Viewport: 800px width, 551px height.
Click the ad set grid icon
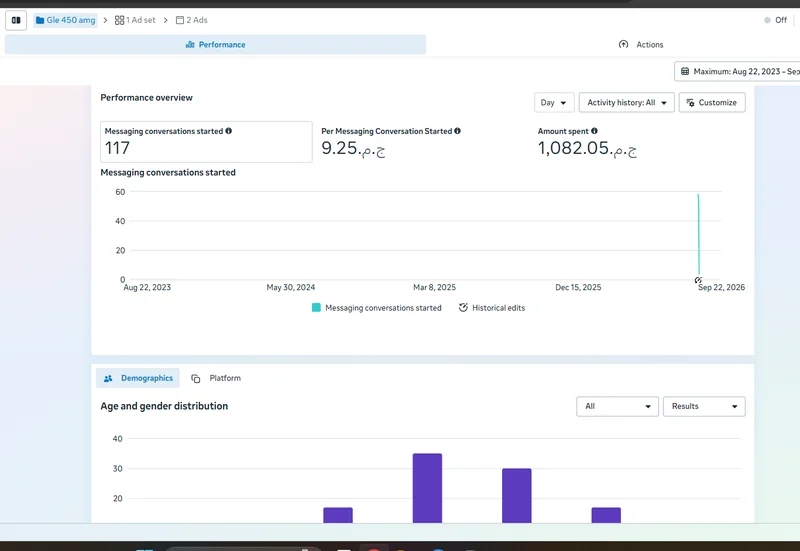[119, 20]
